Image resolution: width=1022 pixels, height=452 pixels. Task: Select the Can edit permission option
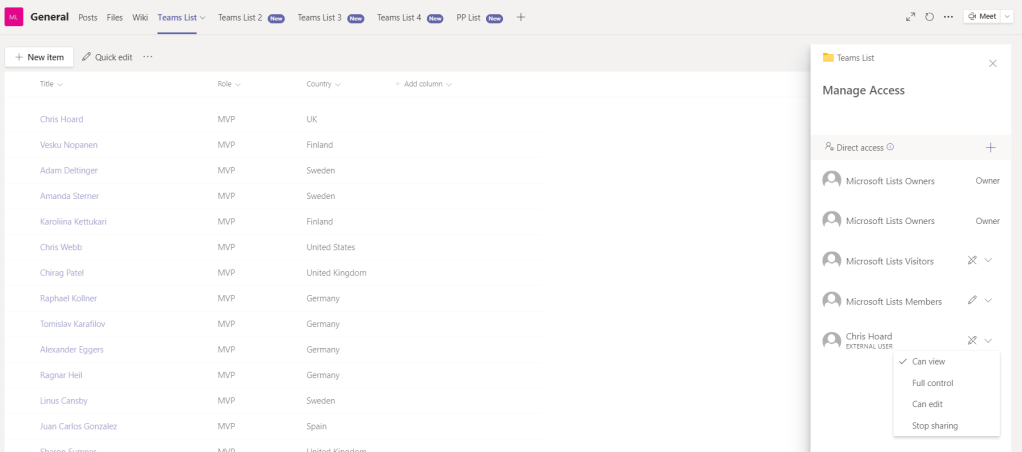[927, 404]
